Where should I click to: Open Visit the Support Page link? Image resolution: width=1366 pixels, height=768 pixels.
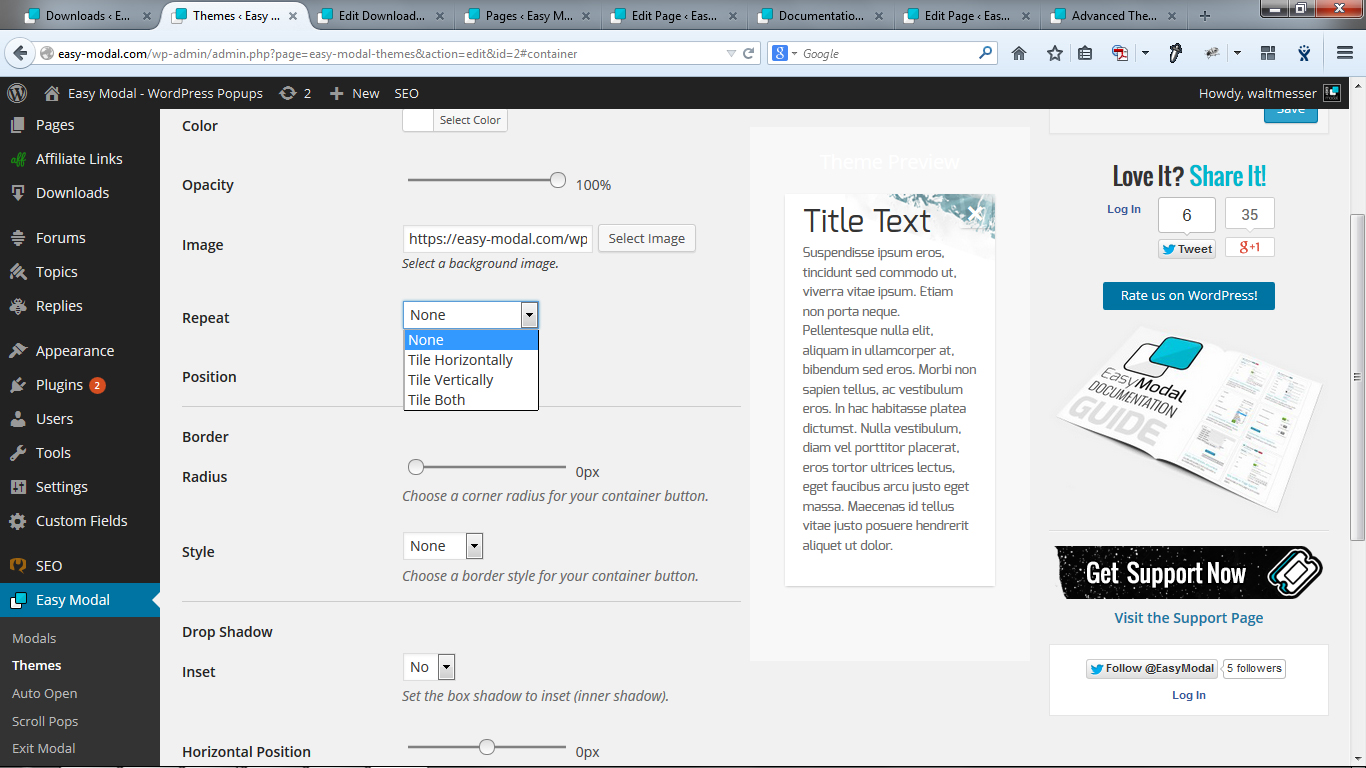point(1188,618)
